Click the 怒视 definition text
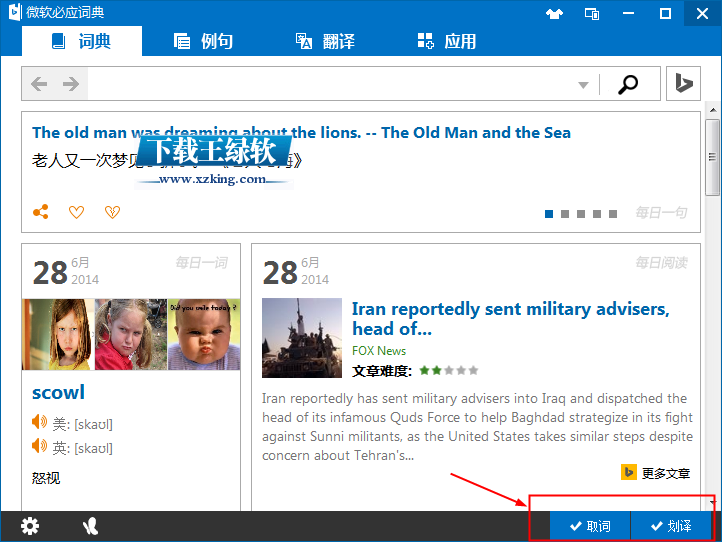Image resolution: width=722 pixels, height=542 pixels. point(46,478)
